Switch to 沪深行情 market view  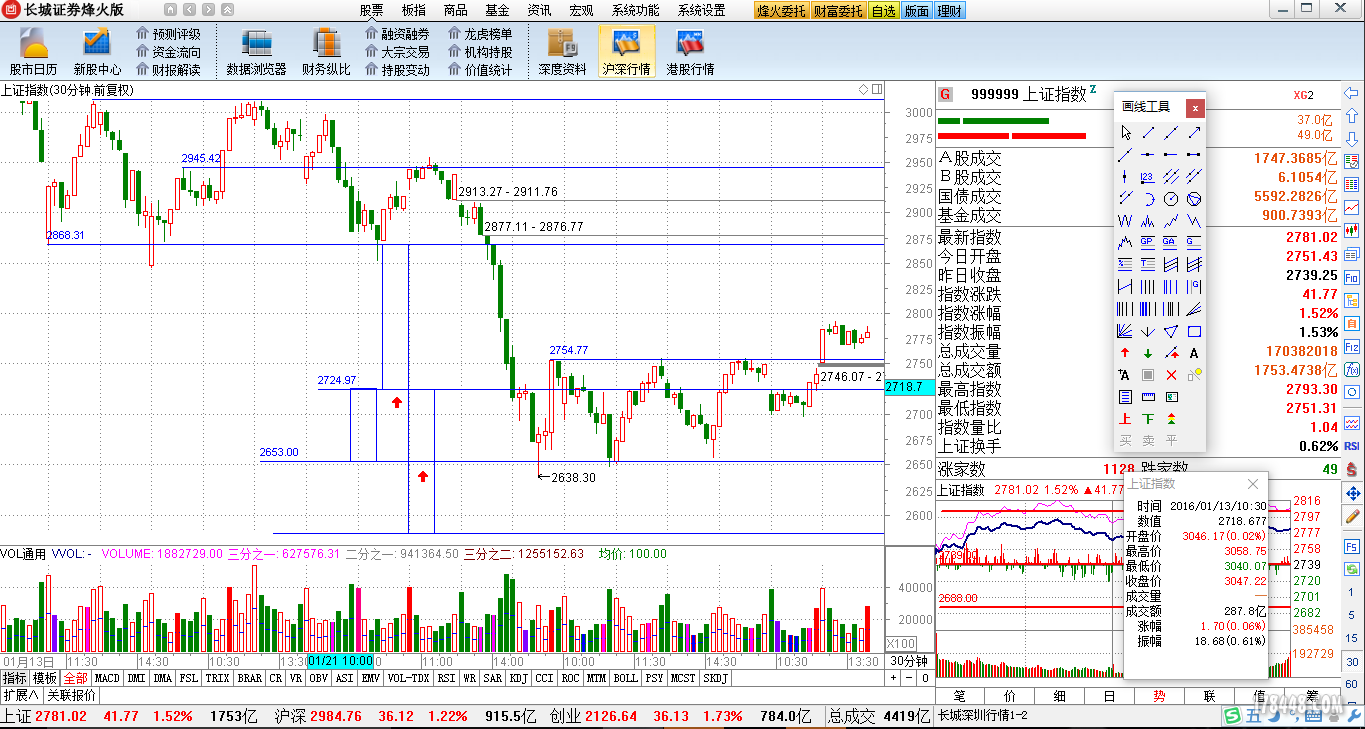(x=626, y=51)
